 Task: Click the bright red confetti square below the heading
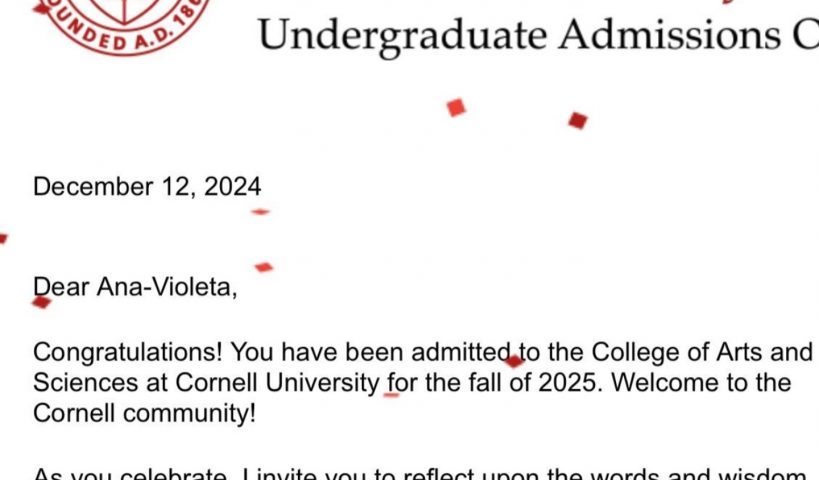pyautogui.click(x=456, y=108)
